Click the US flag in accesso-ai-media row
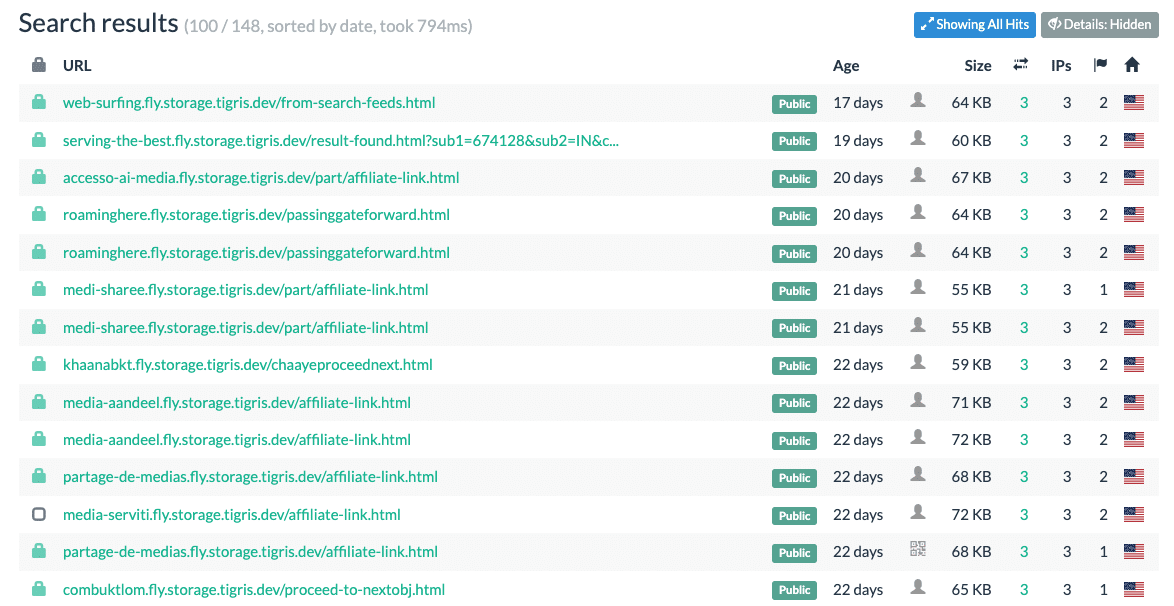This screenshot has height=606, width=1174. point(1134,178)
